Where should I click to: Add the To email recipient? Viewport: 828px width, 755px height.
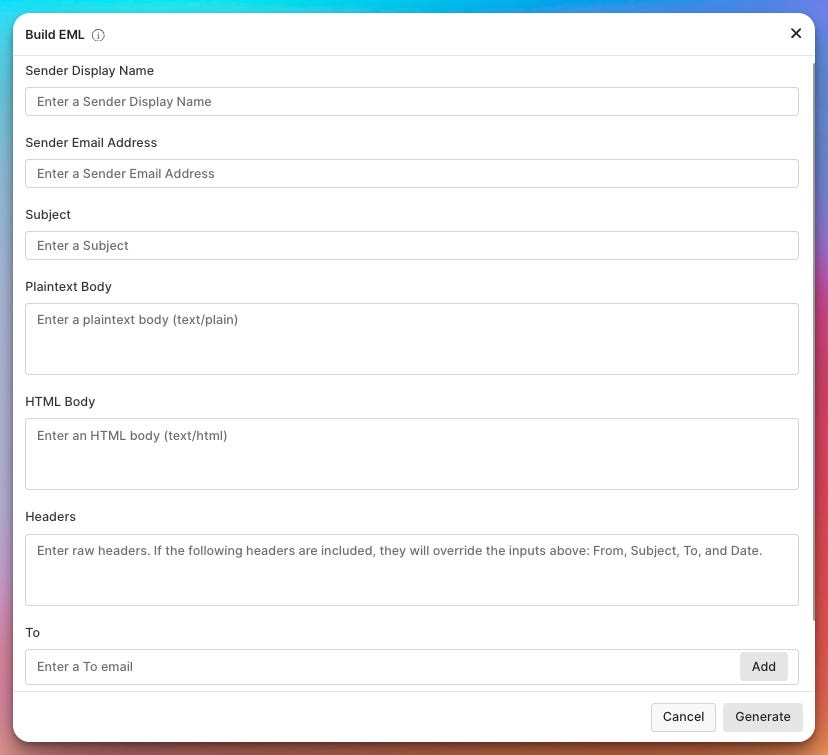point(764,667)
